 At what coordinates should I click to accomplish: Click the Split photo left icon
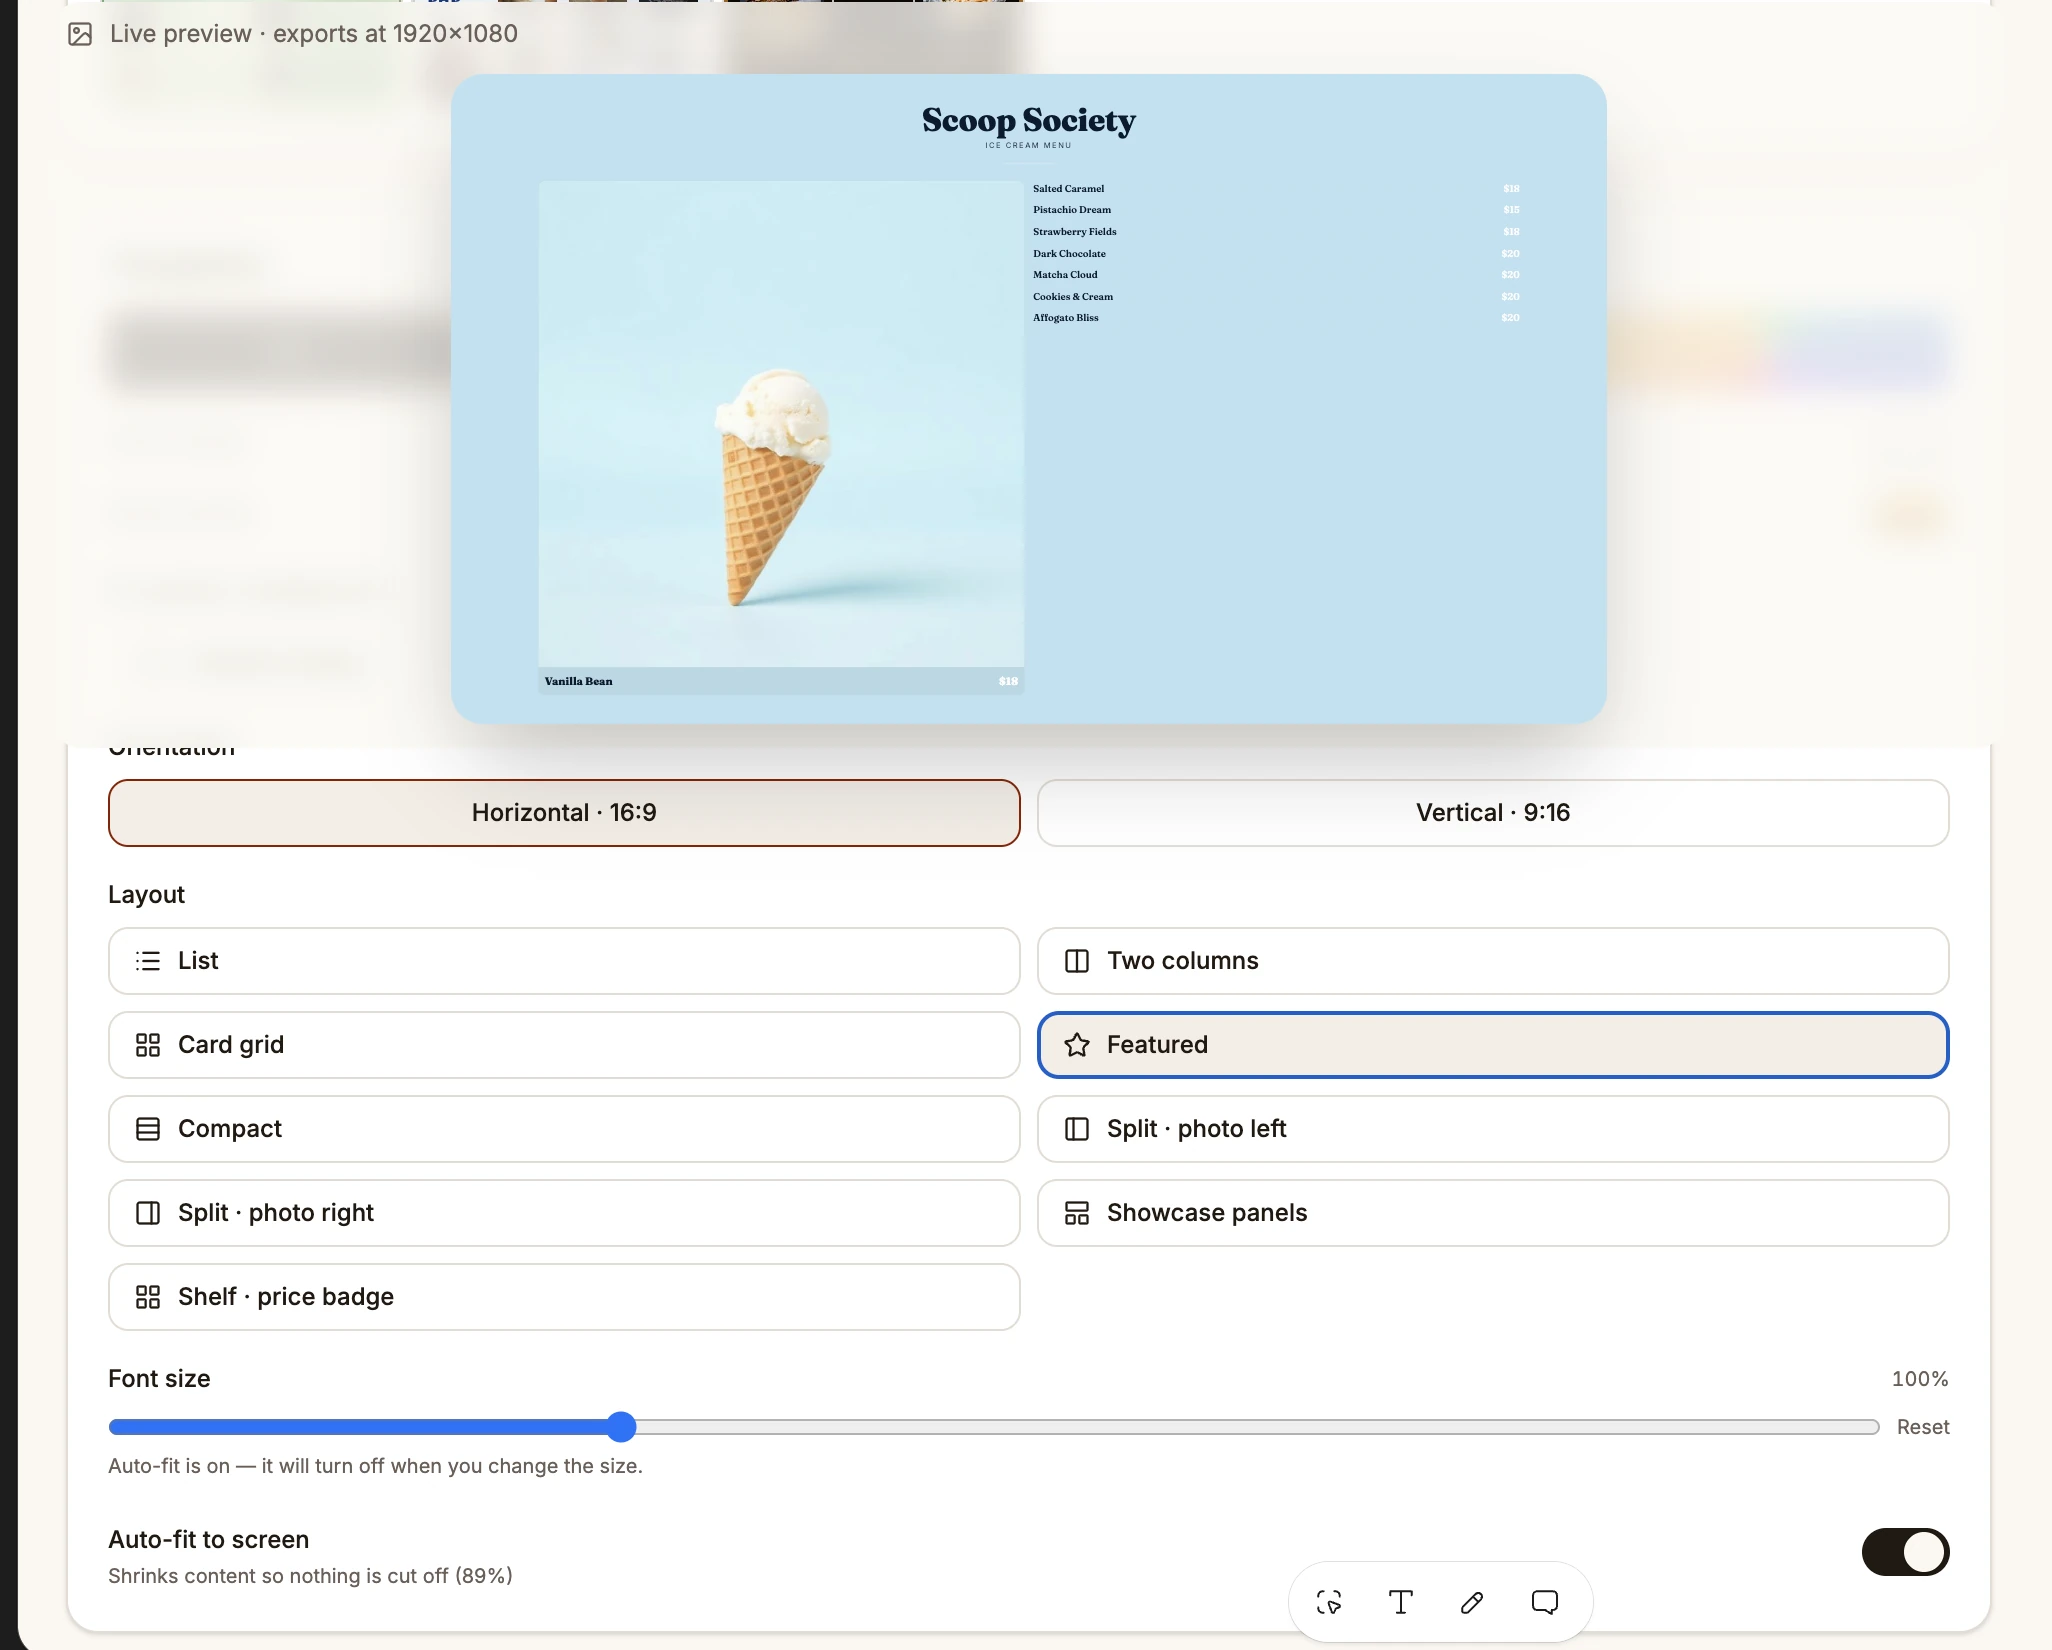click(1077, 1129)
